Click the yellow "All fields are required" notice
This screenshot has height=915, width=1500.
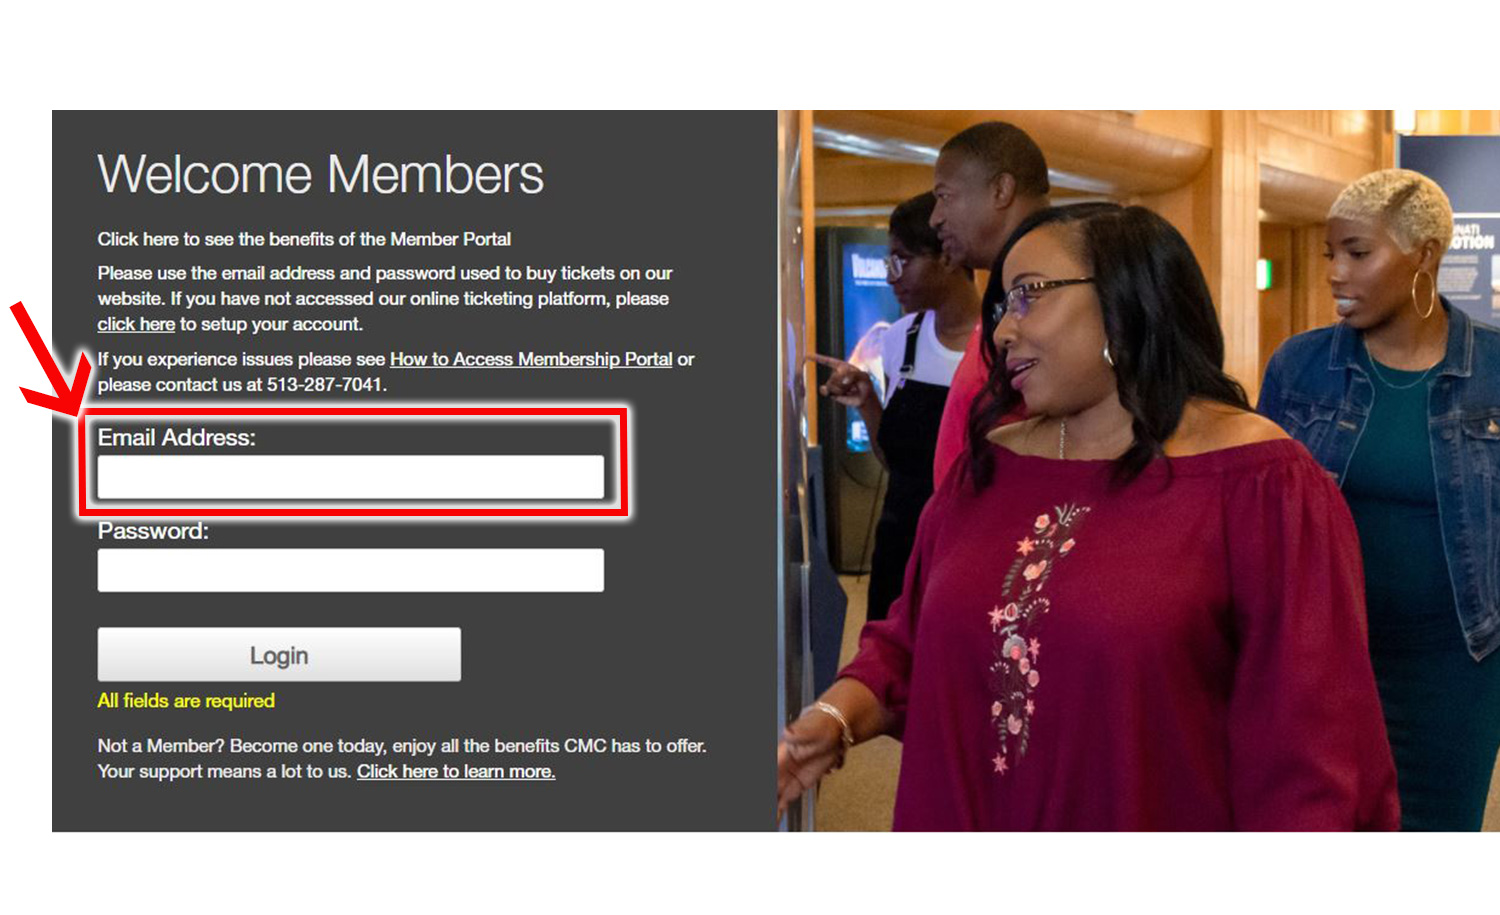(x=186, y=701)
